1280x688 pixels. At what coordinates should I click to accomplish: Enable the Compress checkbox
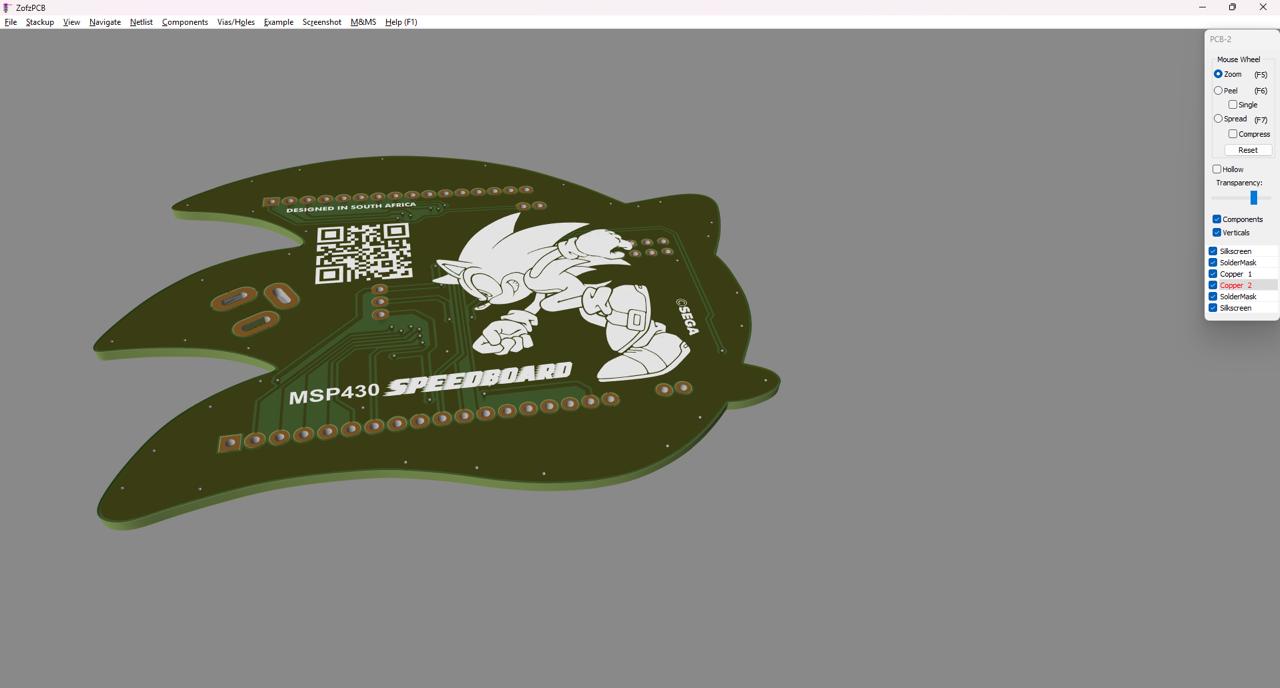[1233, 134]
